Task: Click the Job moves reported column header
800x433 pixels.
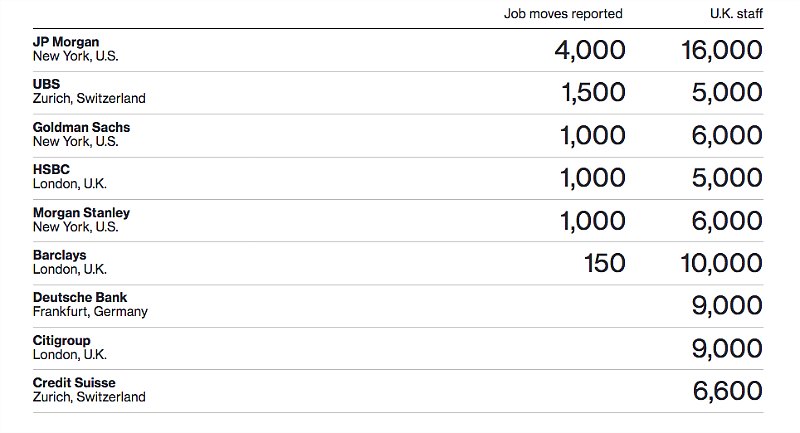Action: point(565,14)
